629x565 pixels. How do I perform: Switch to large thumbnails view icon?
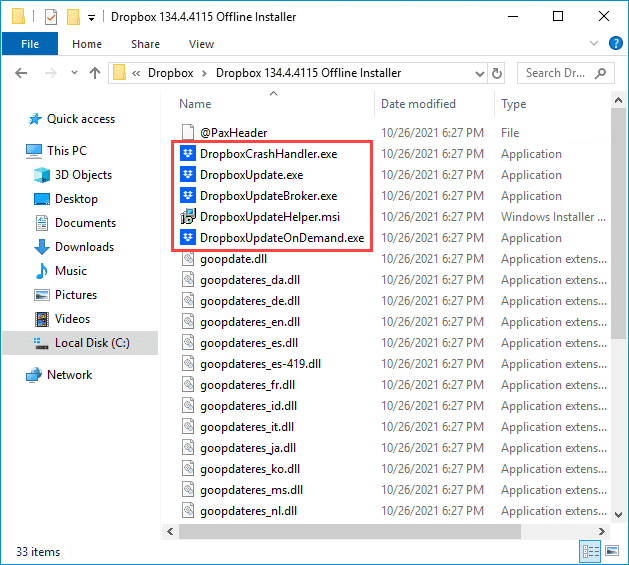pos(612,551)
